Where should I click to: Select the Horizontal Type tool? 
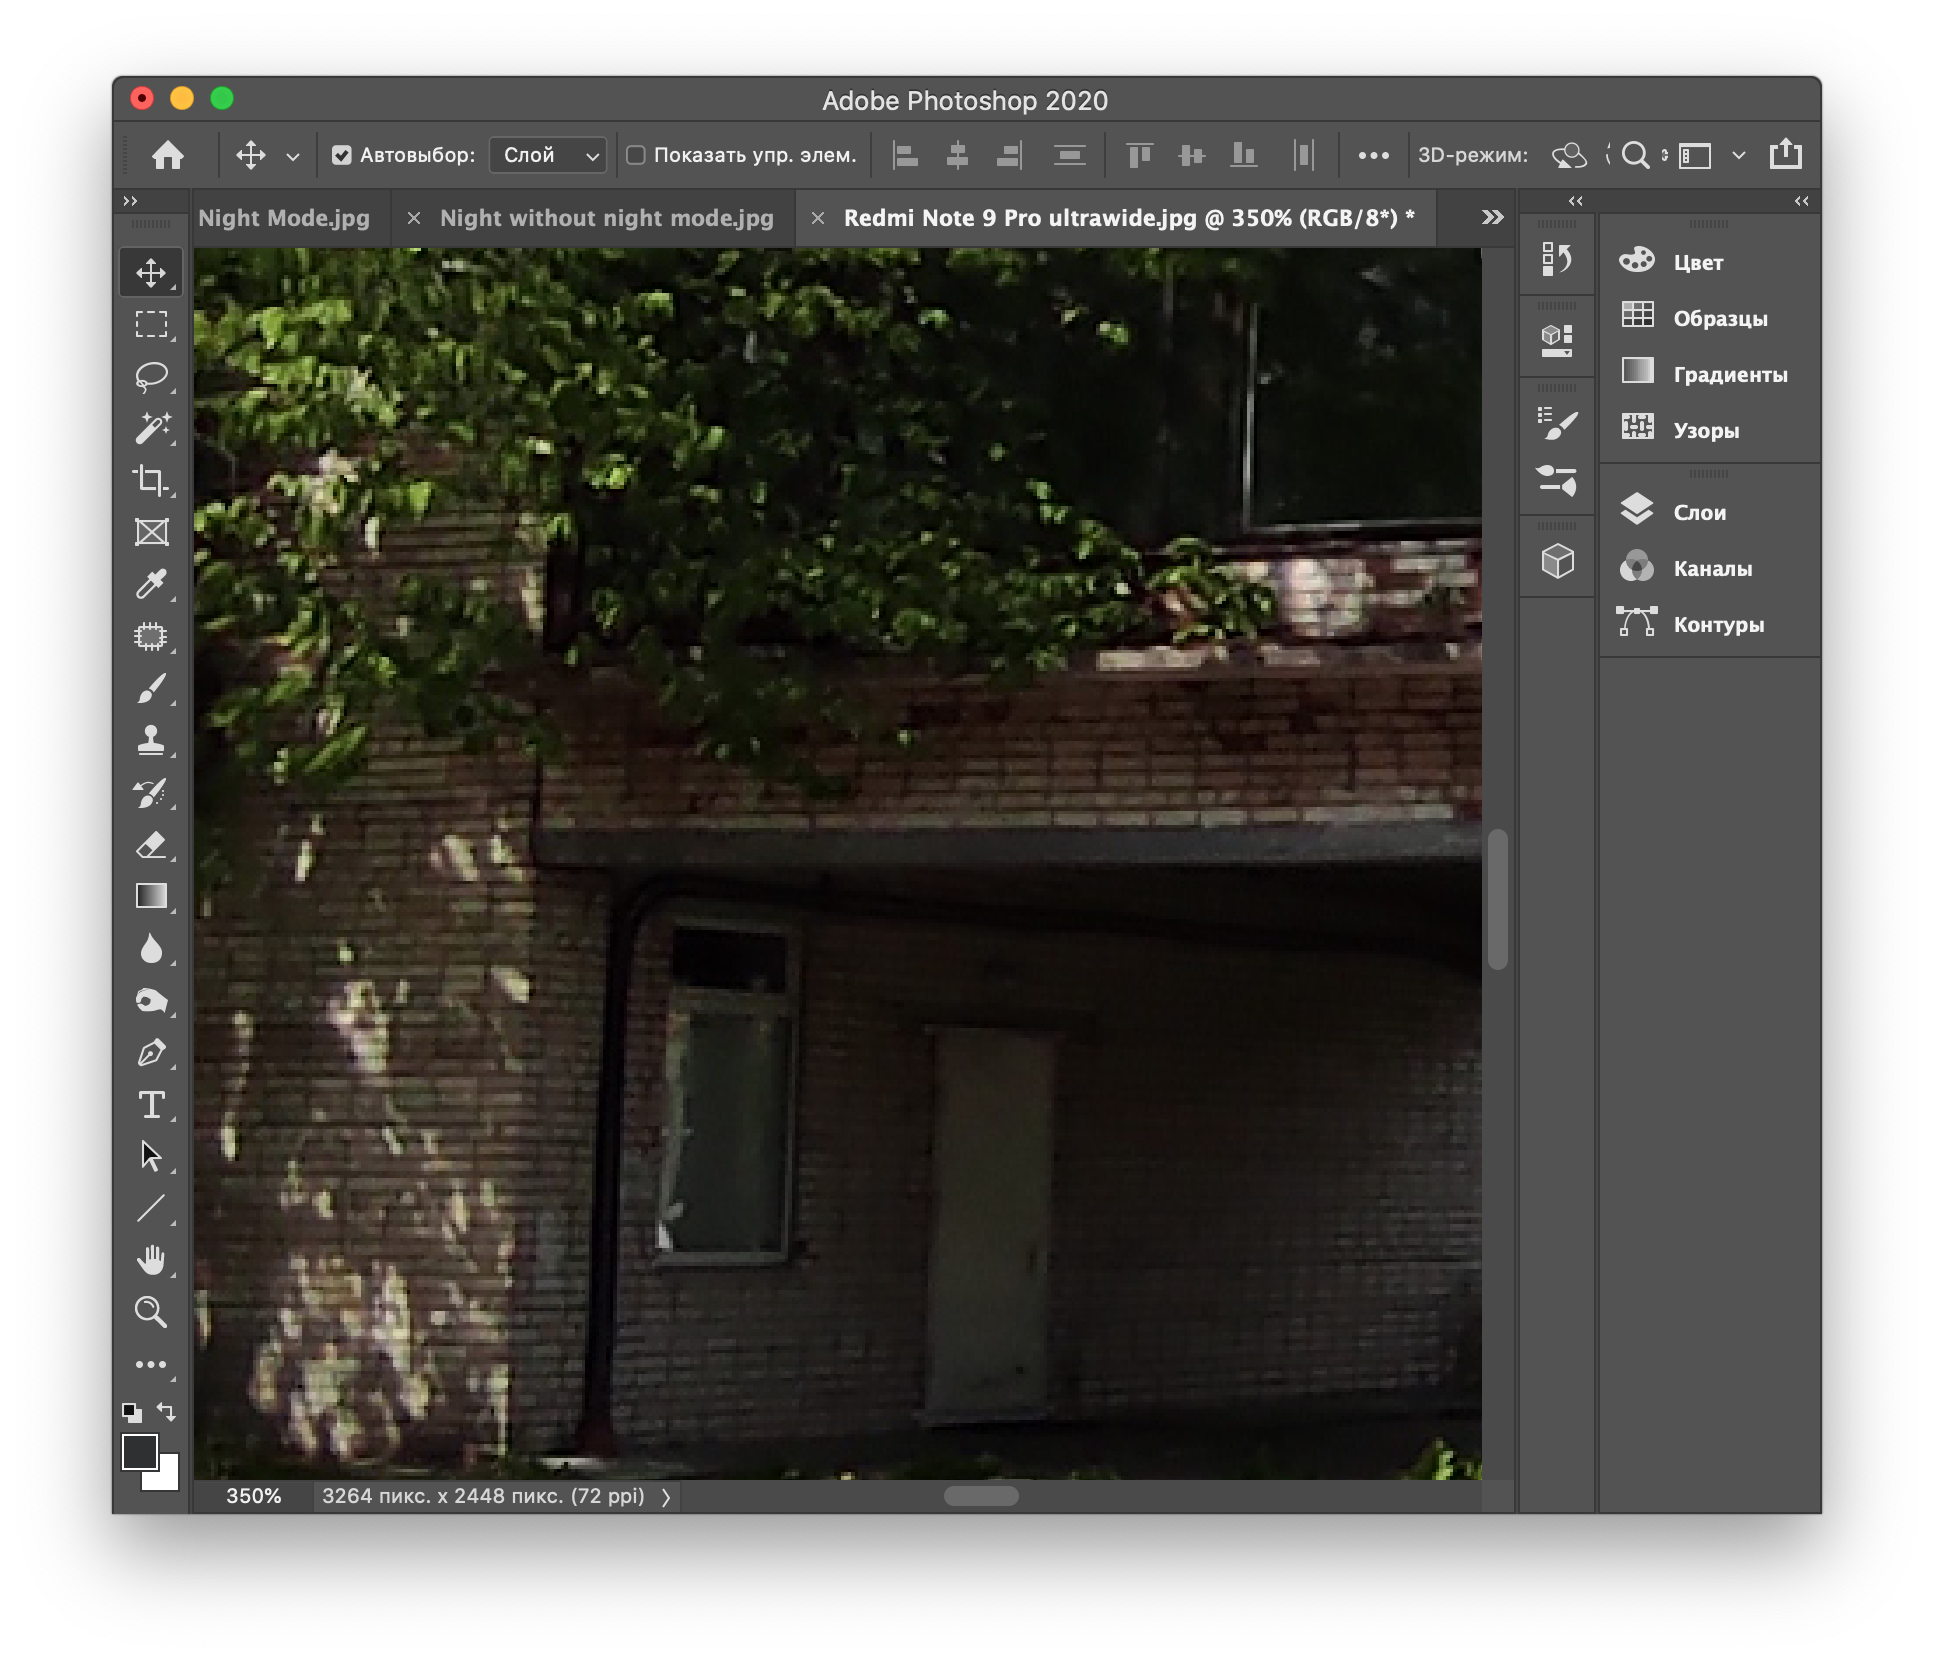coord(151,1104)
